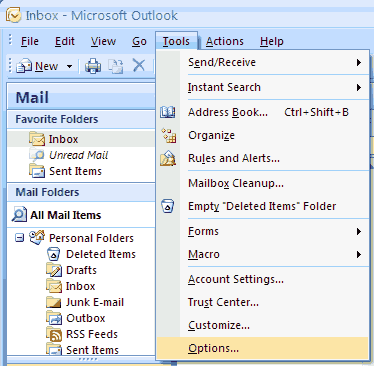Expand the Forms submenu
Image resolution: width=374 pixels, height=366 pixels.
[x=263, y=231]
